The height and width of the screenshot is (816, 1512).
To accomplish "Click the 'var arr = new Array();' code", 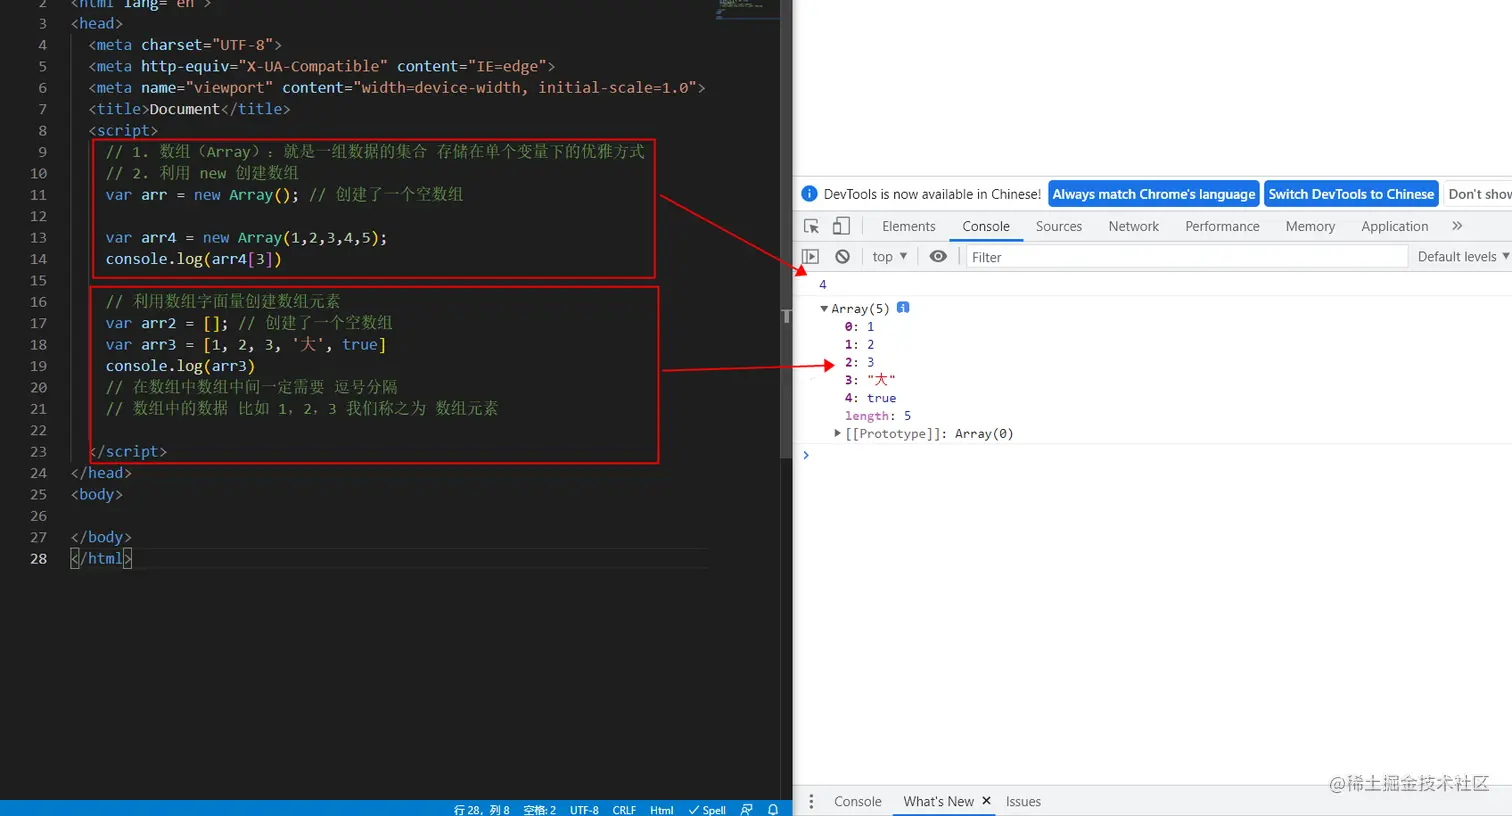I will point(202,195).
